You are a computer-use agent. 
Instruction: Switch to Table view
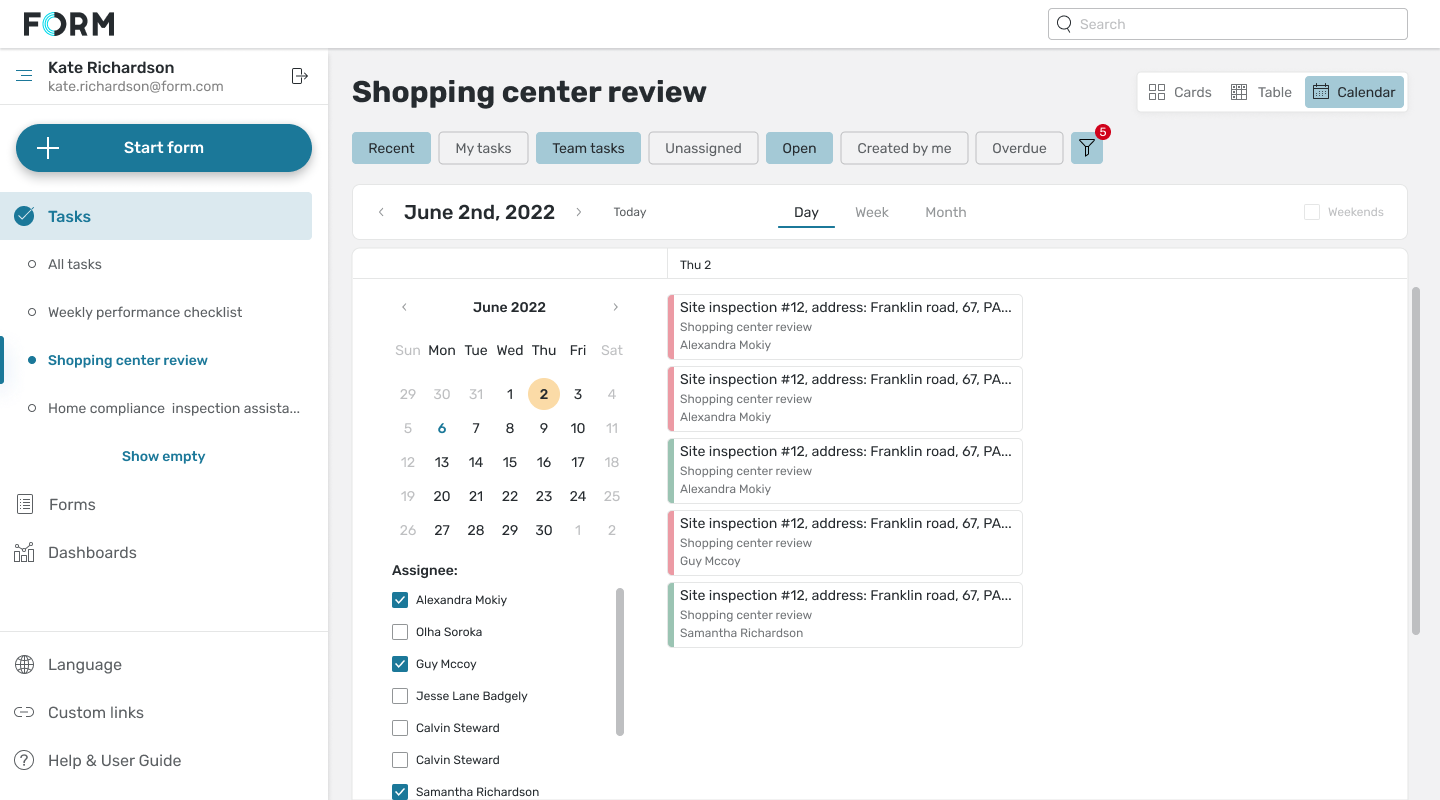1261,92
